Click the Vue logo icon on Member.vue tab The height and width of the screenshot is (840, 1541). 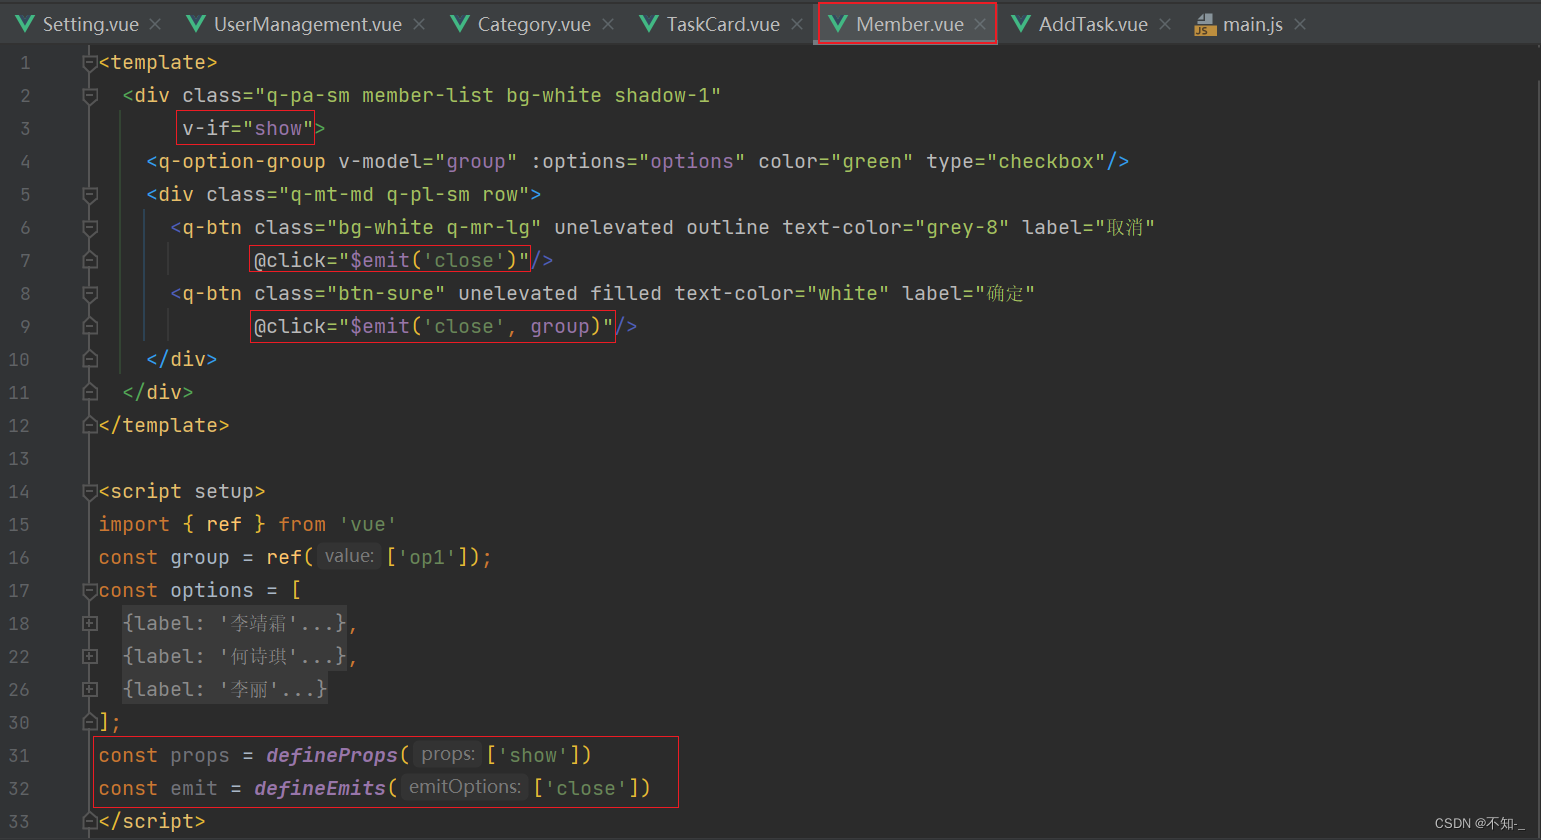tap(838, 24)
